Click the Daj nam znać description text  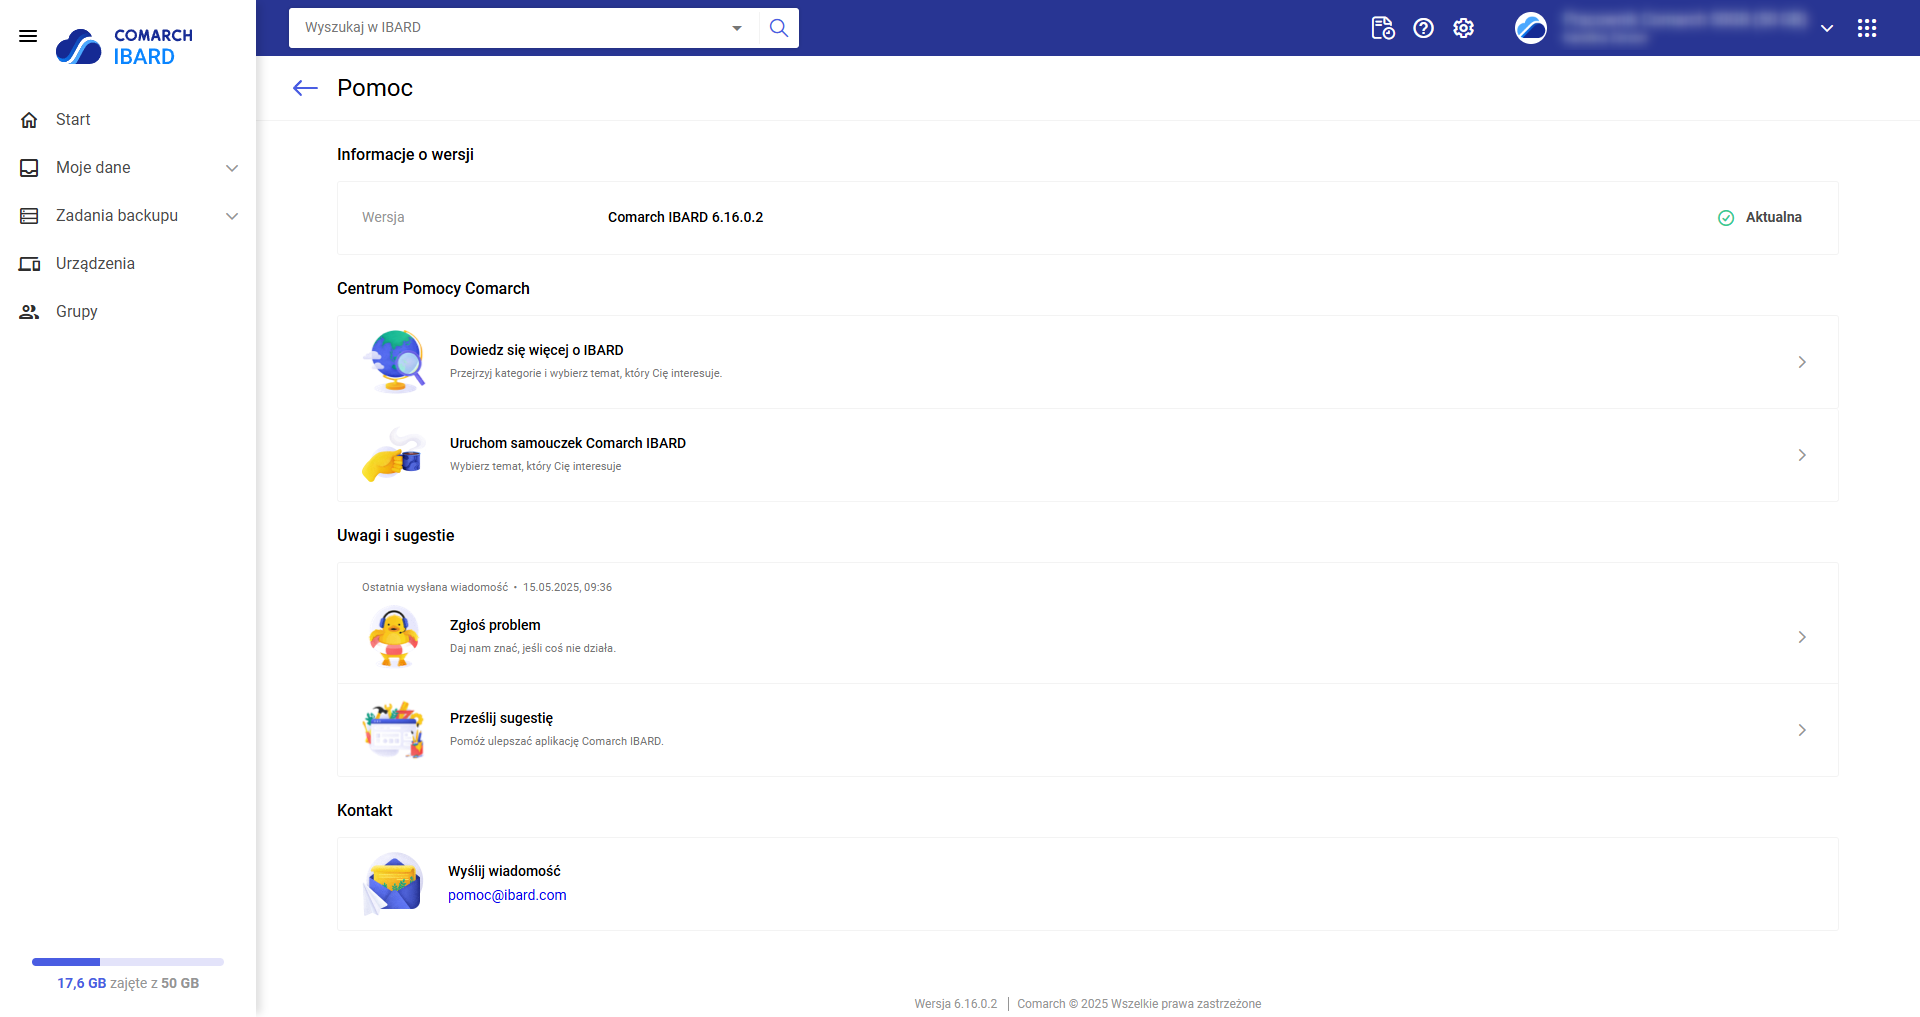(x=533, y=648)
